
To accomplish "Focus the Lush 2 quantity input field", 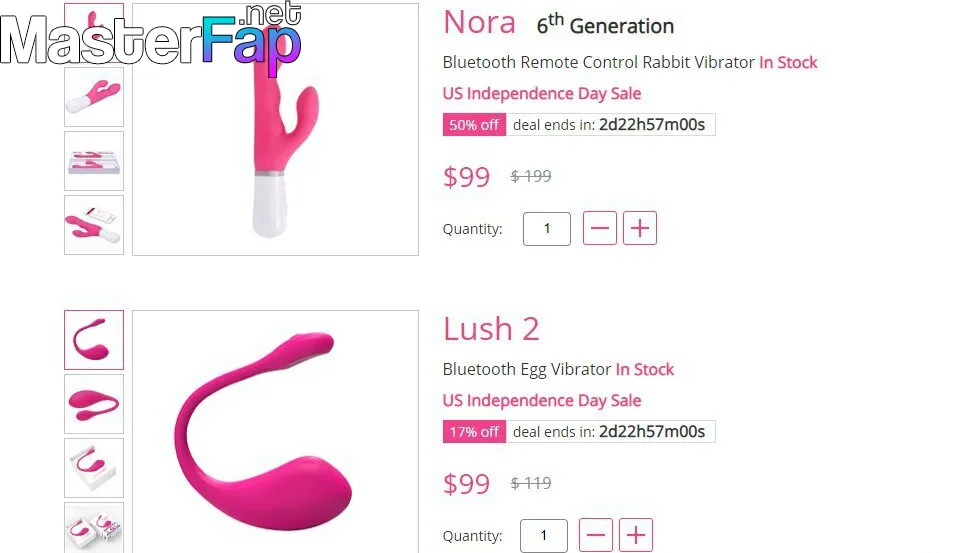I will 544,535.
